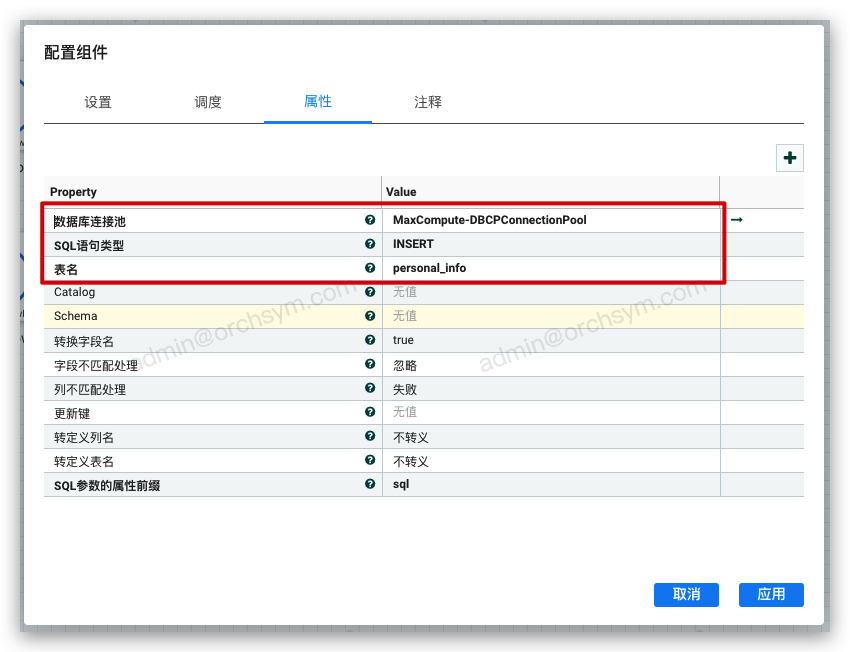Viewport: 850px width, 652px height.
Task: Open the 失败 value for 列不匹配处理
Action: pos(405,389)
